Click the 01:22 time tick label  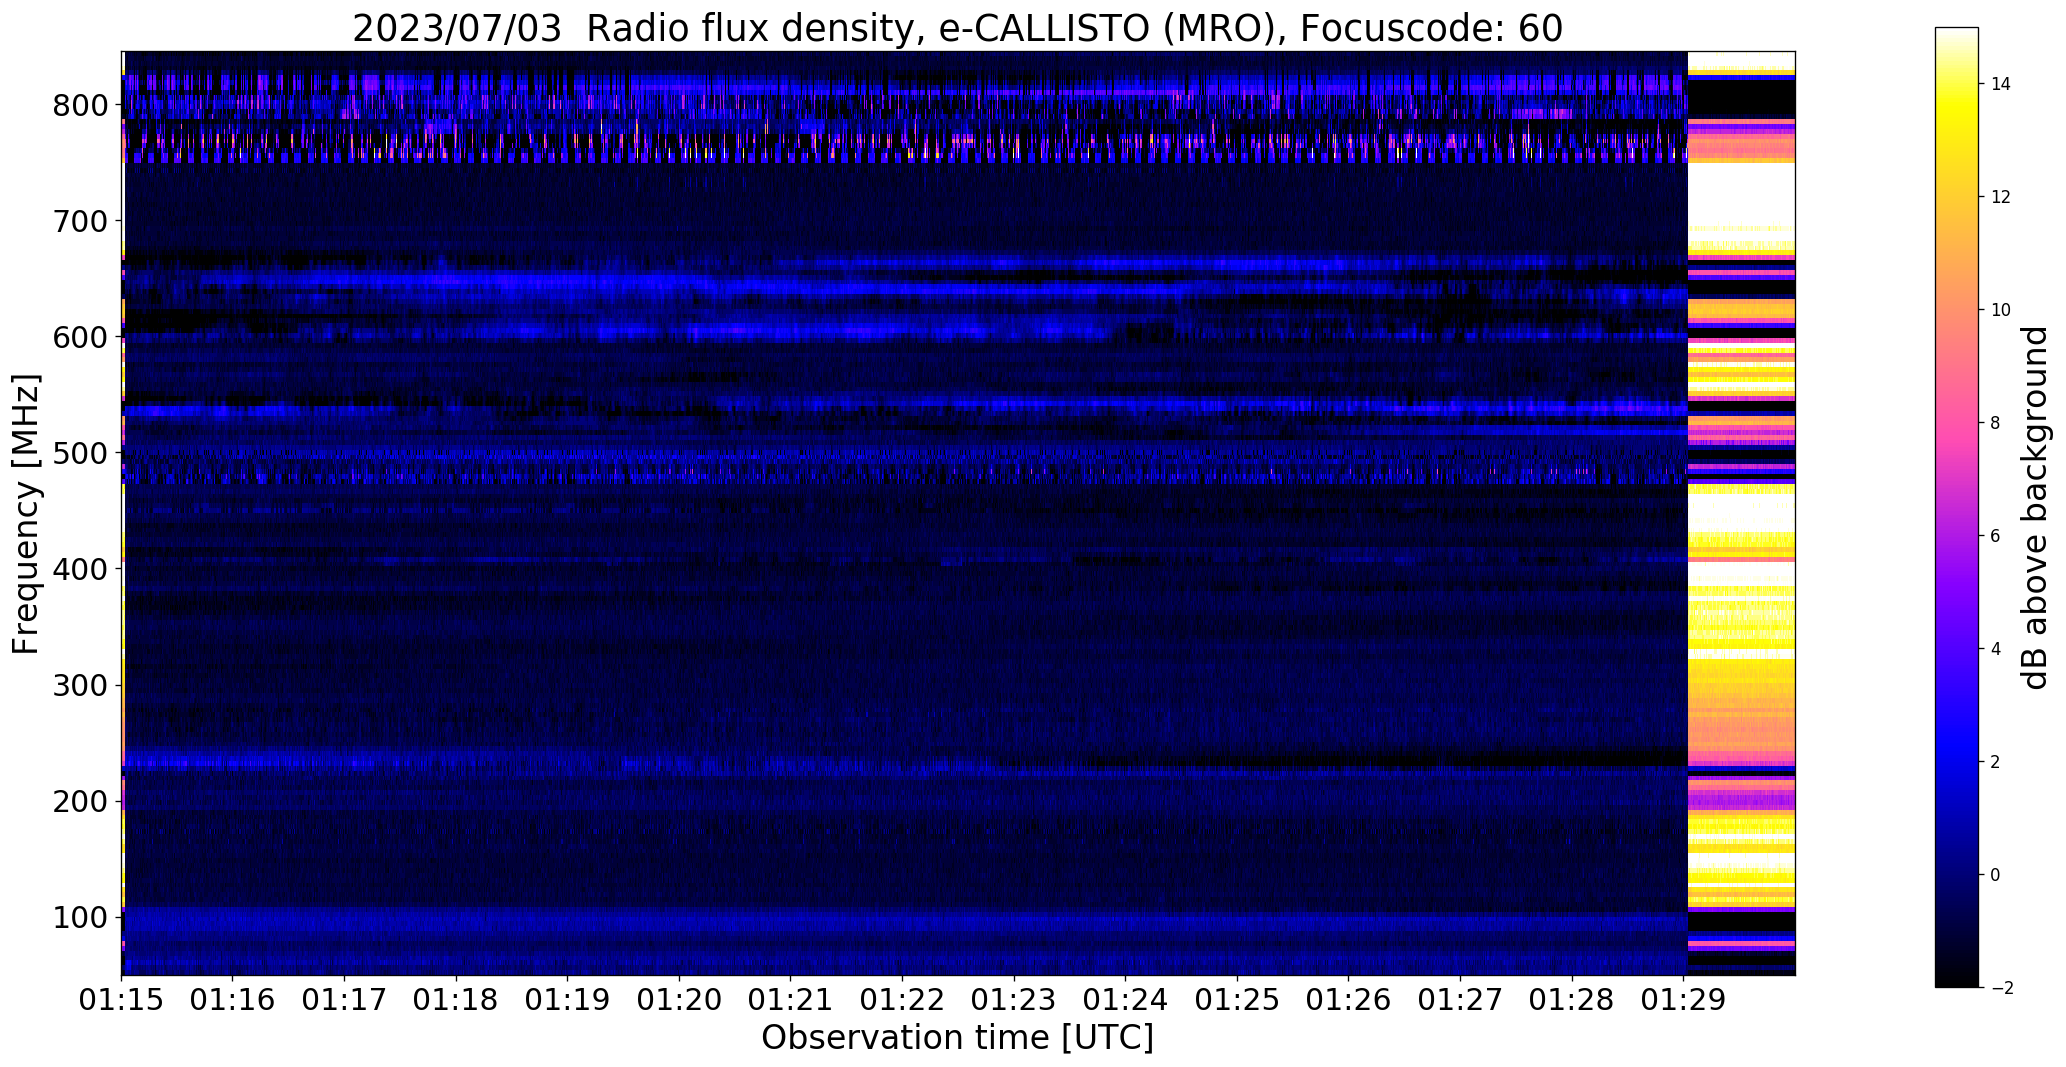click(x=903, y=1001)
